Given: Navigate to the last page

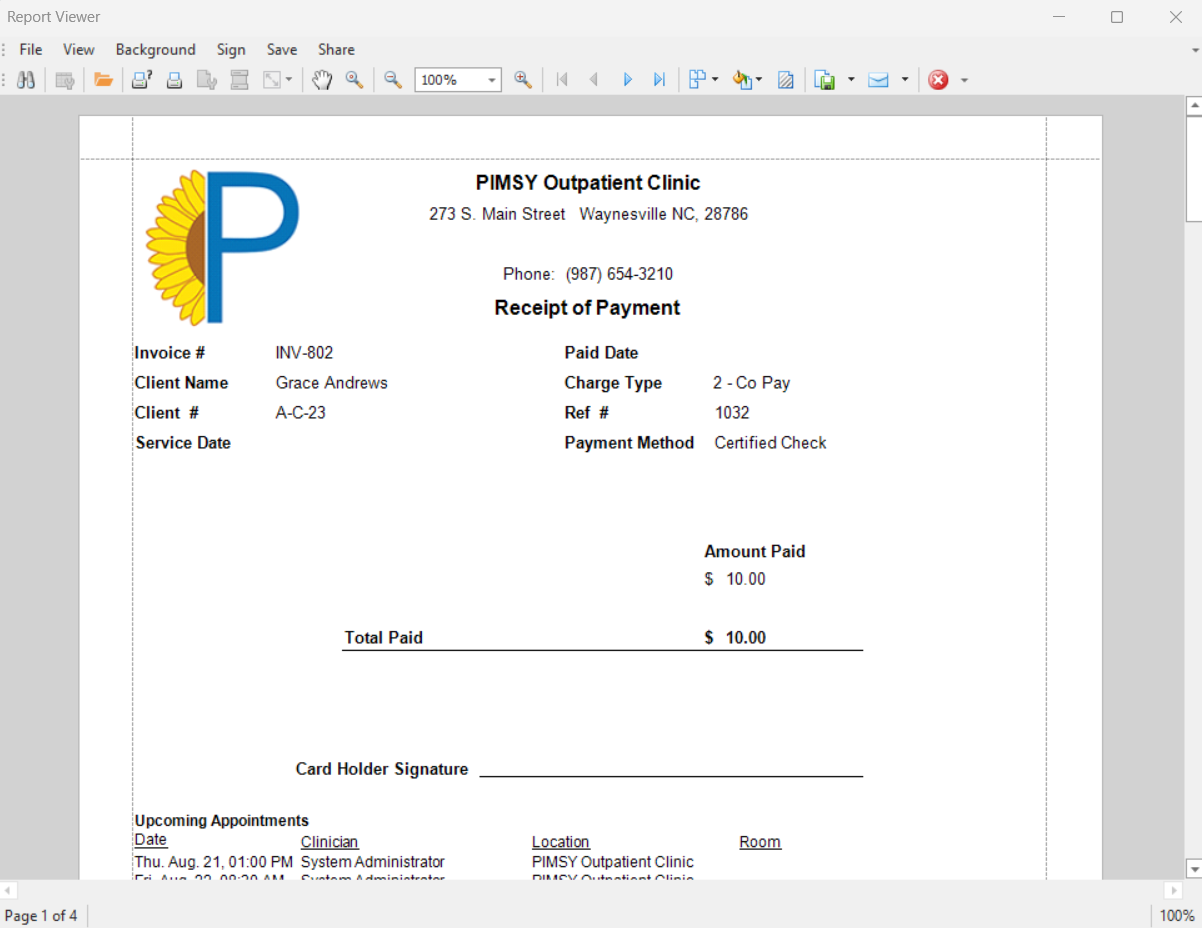Looking at the screenshot, I should tap(660, 79).
